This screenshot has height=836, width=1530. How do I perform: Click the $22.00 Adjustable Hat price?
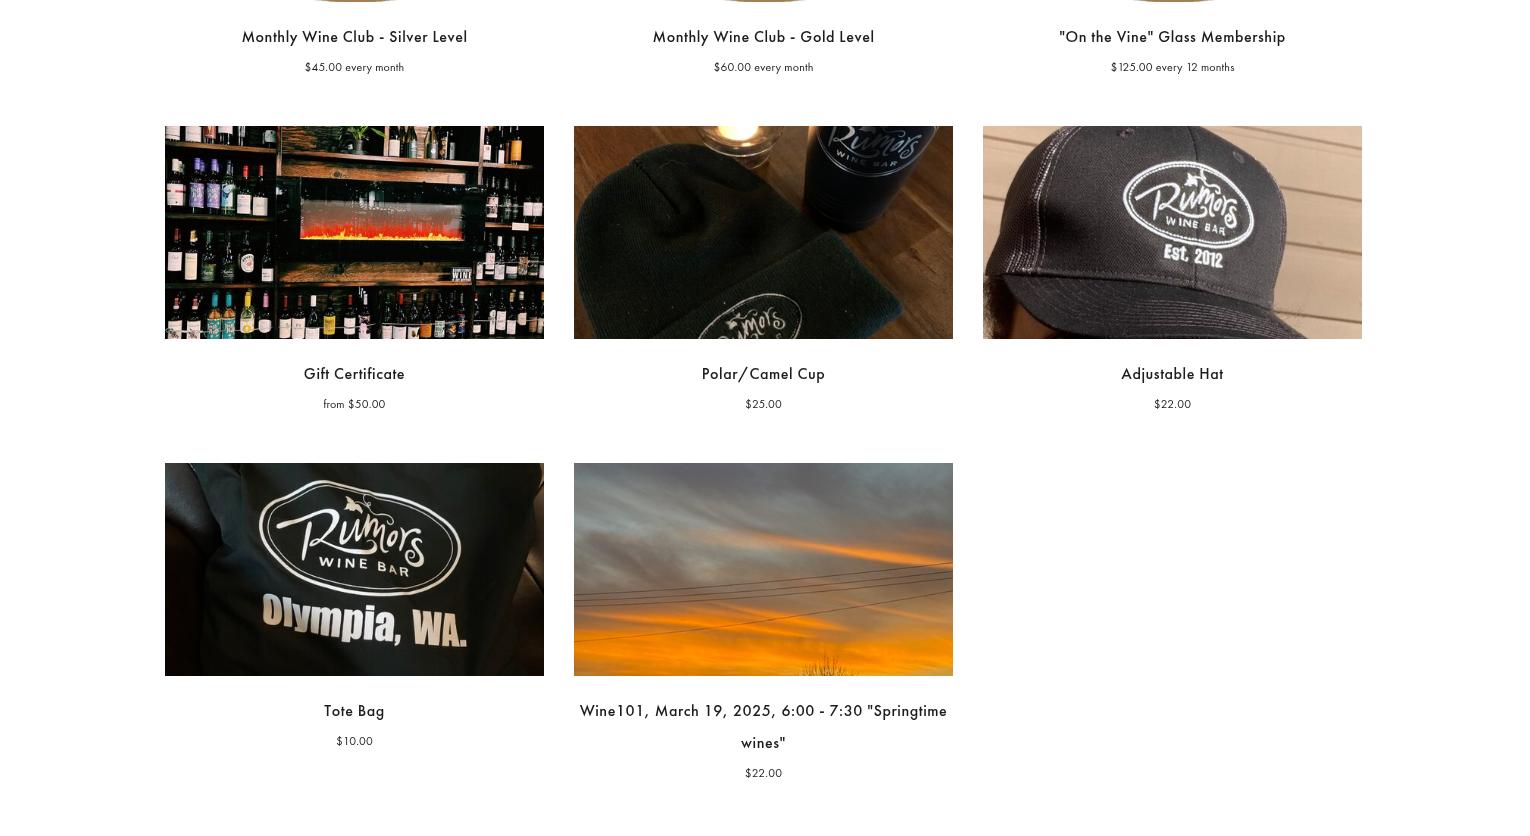[x=1172, y=404]
